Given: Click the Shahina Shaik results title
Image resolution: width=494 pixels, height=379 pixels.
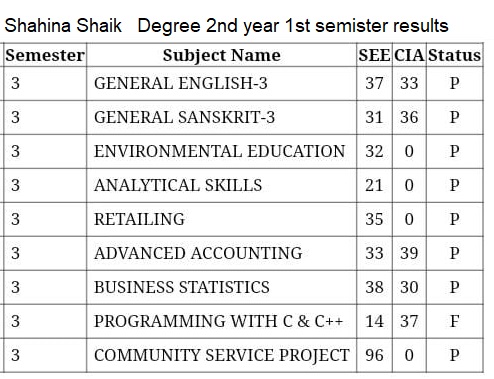Looking at the screenshot, I should tap(226, 26).
